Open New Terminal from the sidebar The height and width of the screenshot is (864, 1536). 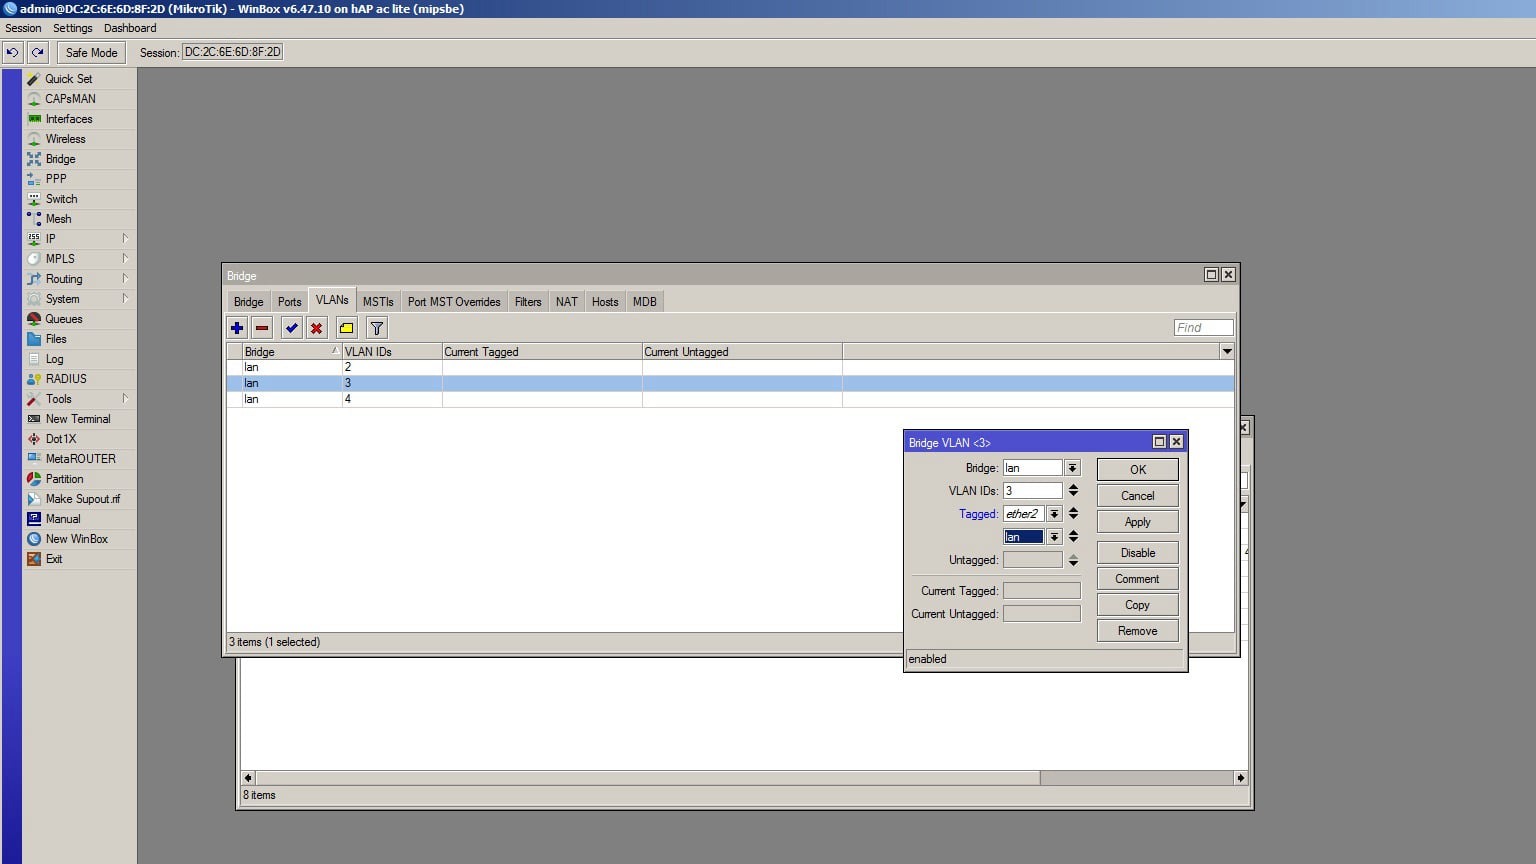click(x=77, y=419)
